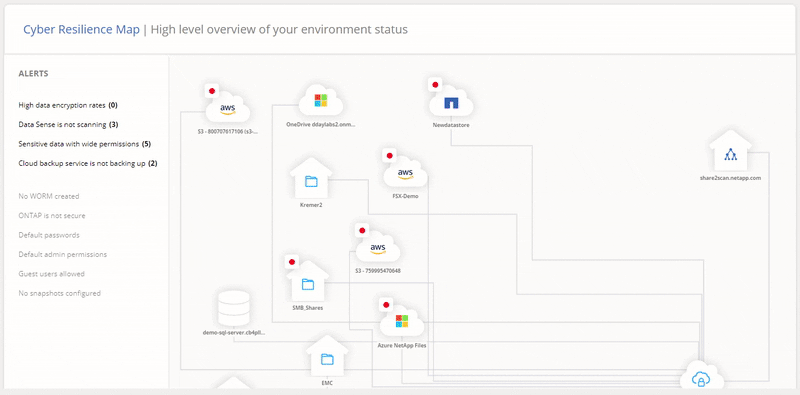This screenshot has width=800, height=395.
Task: Click the Azure NetApp Files label
Action: tap(402, 345)
